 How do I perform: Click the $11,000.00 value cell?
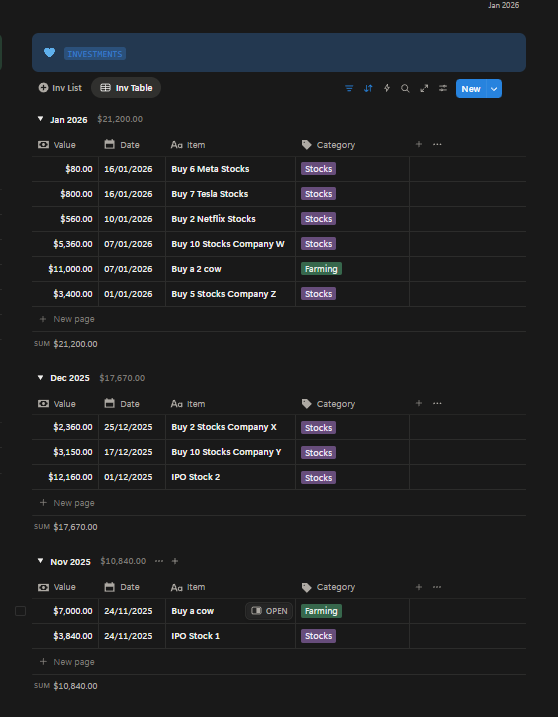(x=65, y=269)
